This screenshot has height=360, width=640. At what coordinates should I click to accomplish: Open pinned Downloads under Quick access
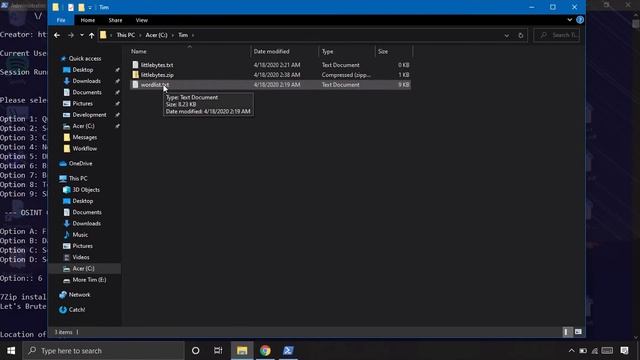[87, 81]
